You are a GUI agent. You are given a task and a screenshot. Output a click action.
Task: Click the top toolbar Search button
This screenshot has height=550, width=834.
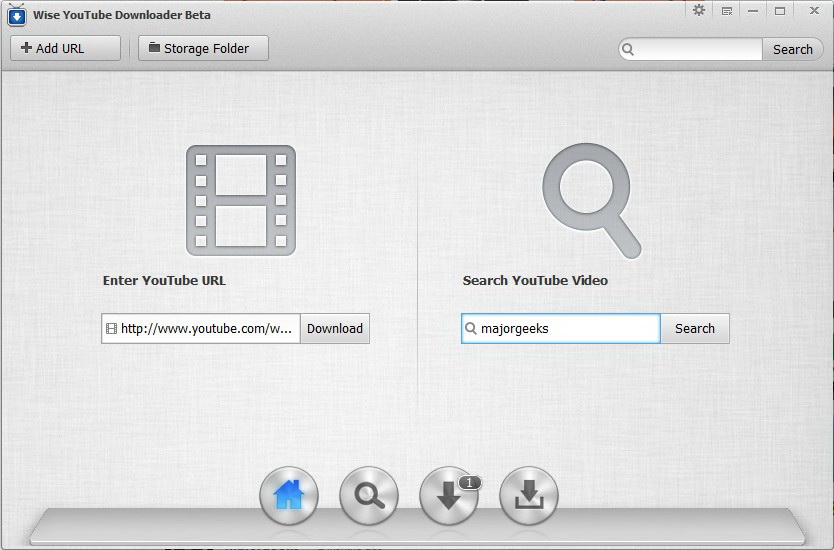click(793, 49)
